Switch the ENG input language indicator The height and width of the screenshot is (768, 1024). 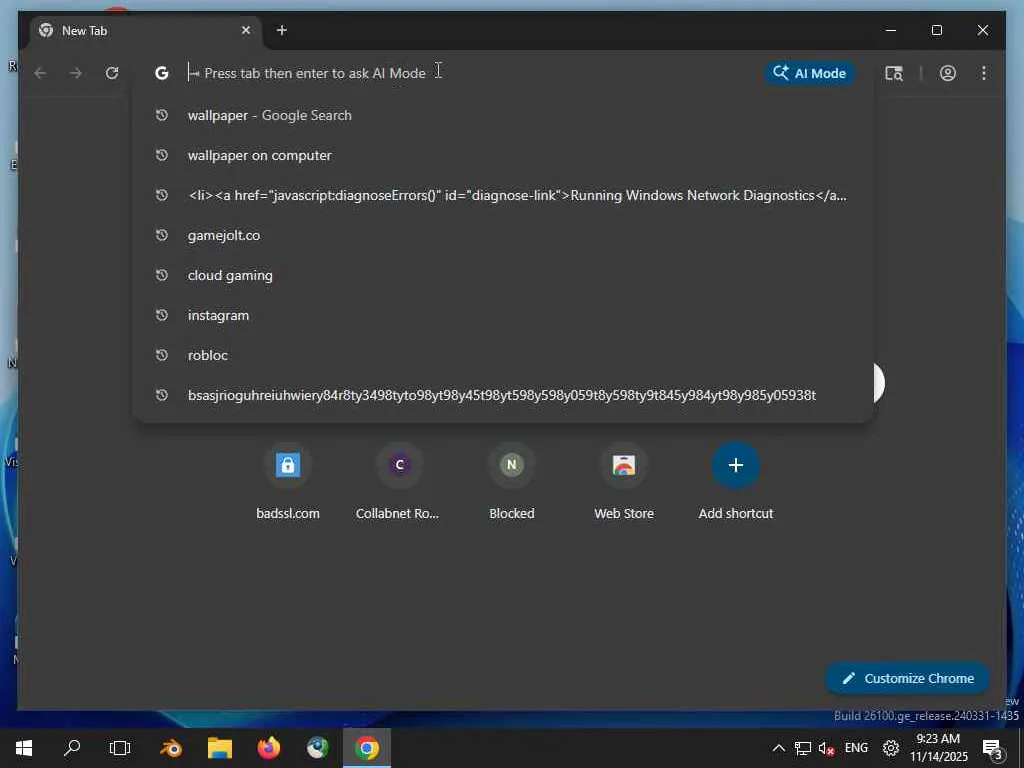coord(856,748)
